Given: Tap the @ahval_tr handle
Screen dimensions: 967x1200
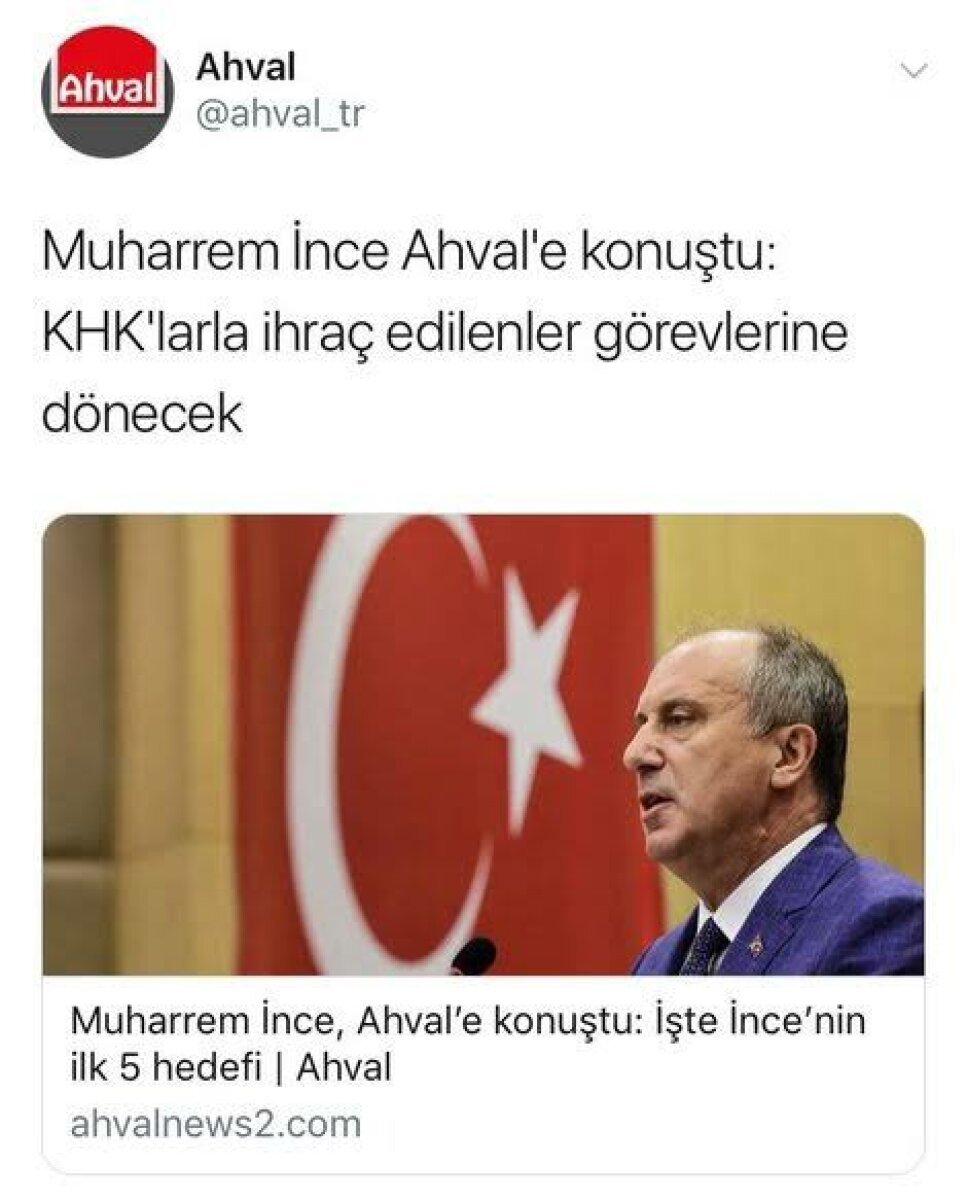Looking at the screenshot, I should point(279,115).
